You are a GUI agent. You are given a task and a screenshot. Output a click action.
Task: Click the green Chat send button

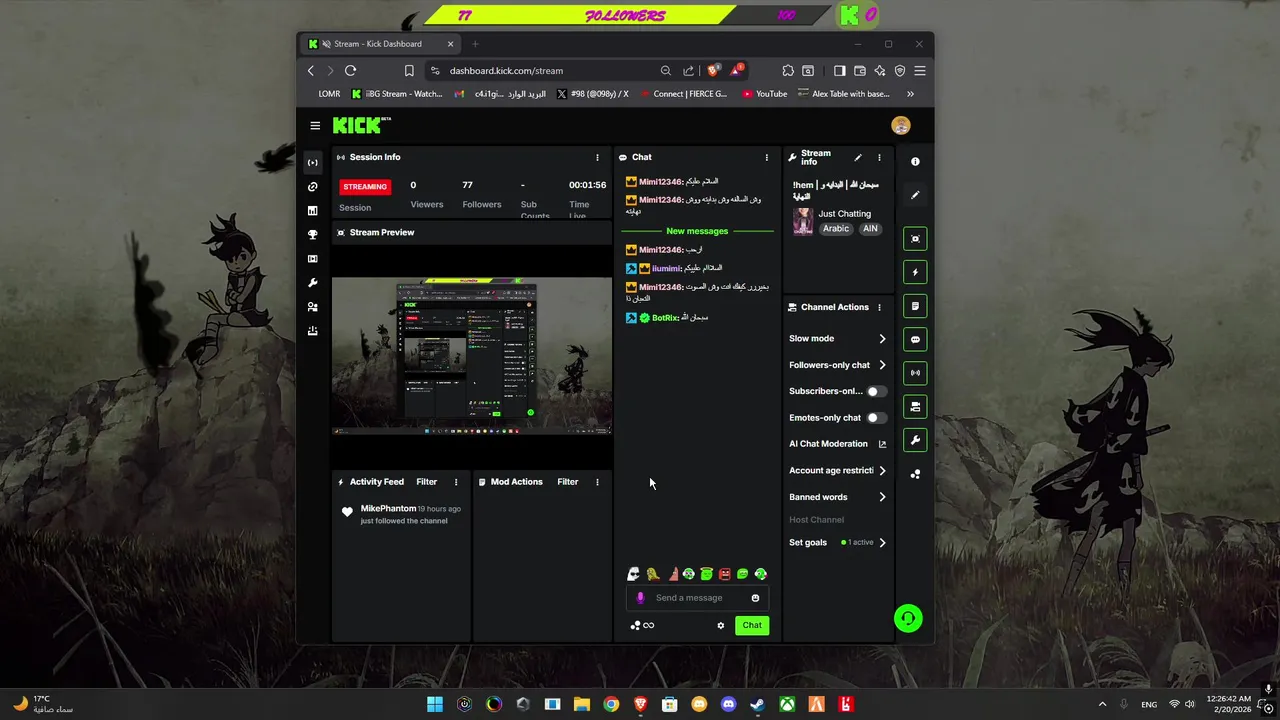click(752, 625)
